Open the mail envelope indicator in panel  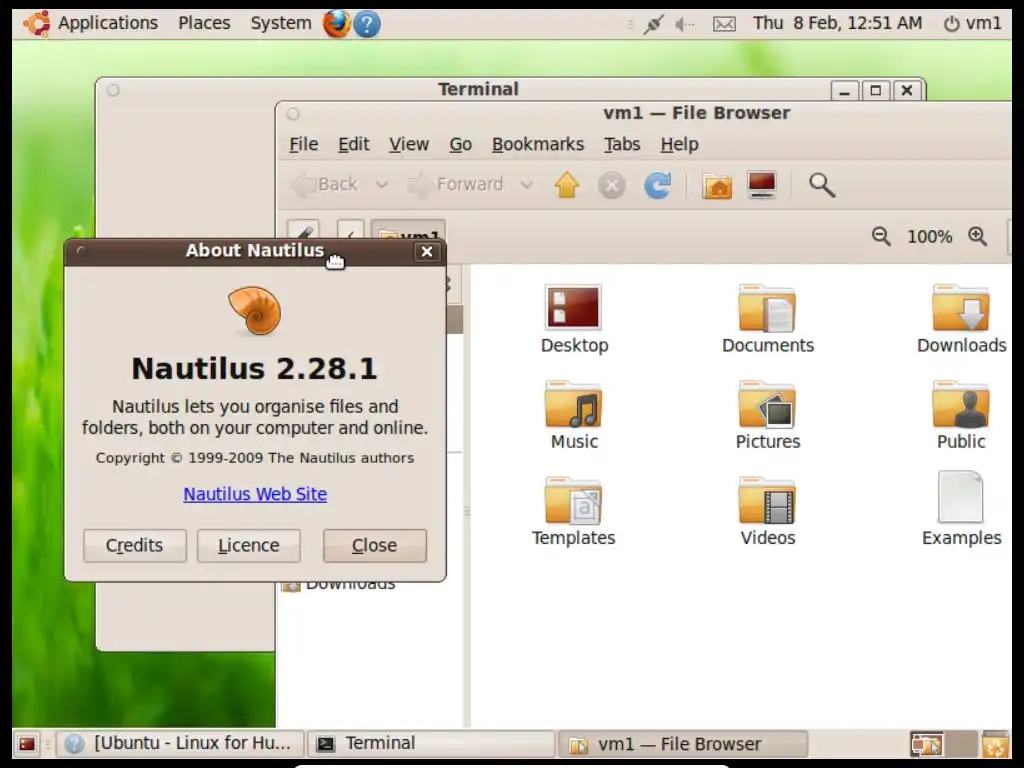point(724,24)
